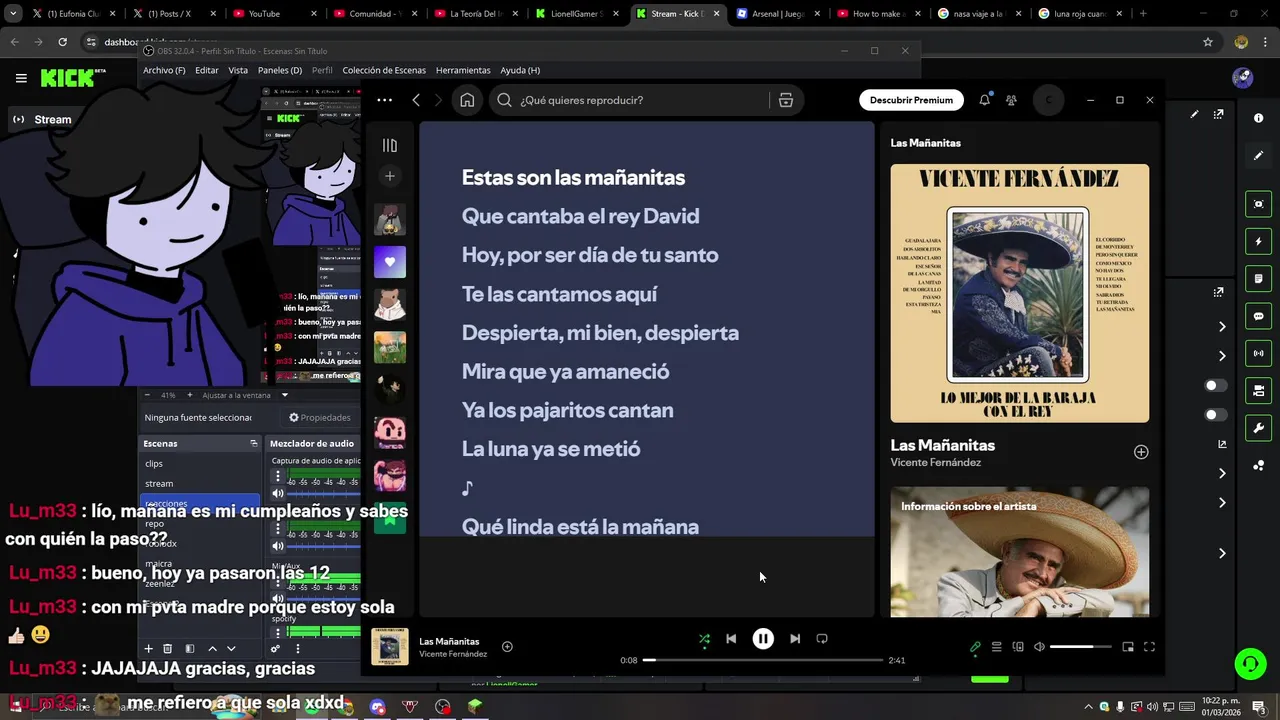1280x720 pixels.
Task: Click the Kick sidebar pencil edit icon
Action: [x=1258, y=156]
